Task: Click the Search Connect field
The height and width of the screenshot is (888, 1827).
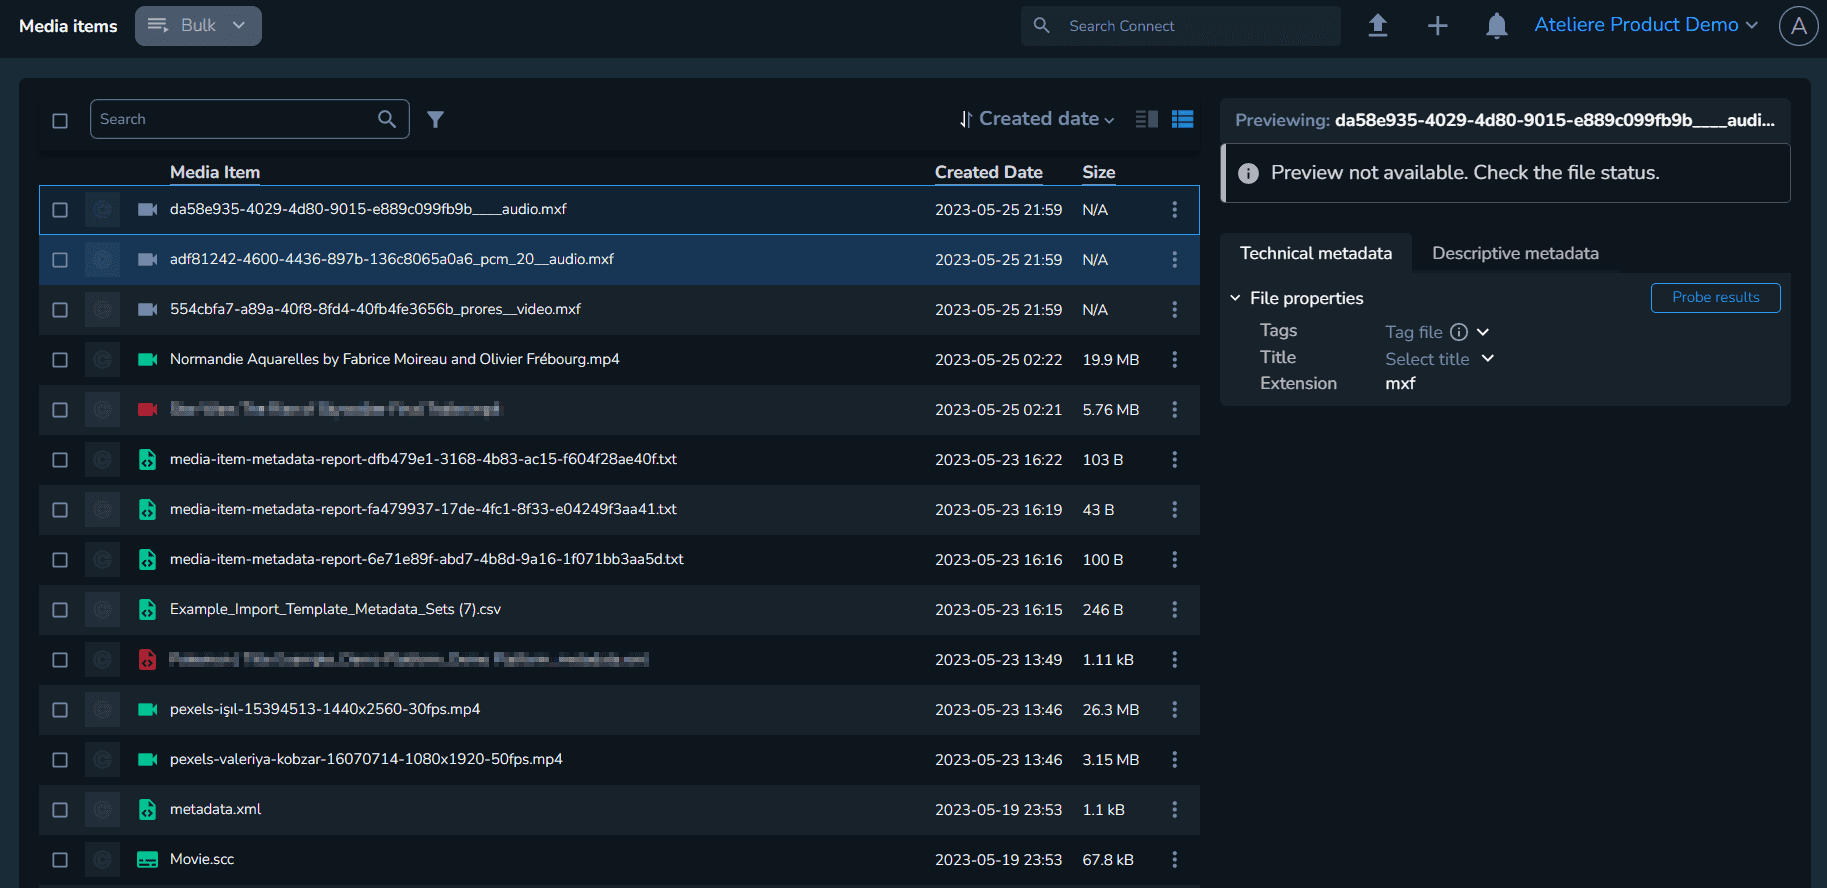Action: coord(1180,26)
